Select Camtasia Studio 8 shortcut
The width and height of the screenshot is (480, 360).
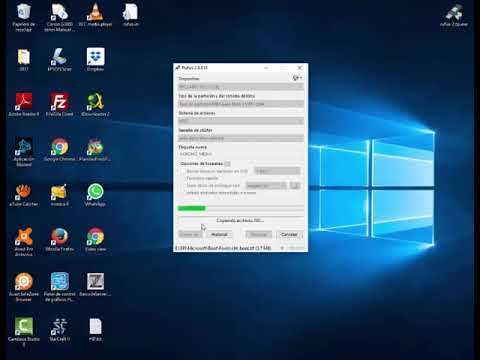pos(24,331)
